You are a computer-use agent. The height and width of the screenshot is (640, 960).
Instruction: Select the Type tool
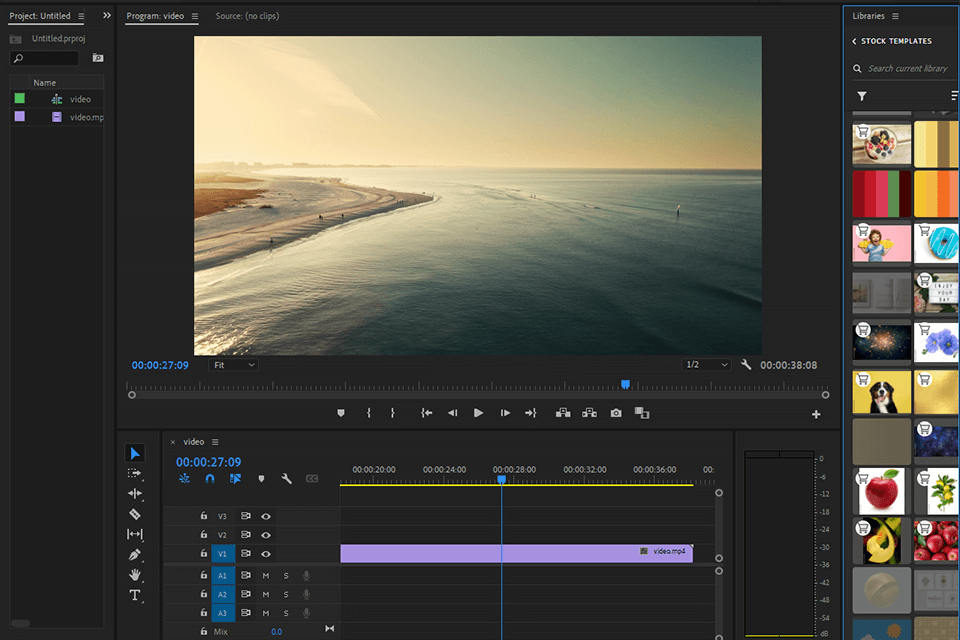click(135, 595)
